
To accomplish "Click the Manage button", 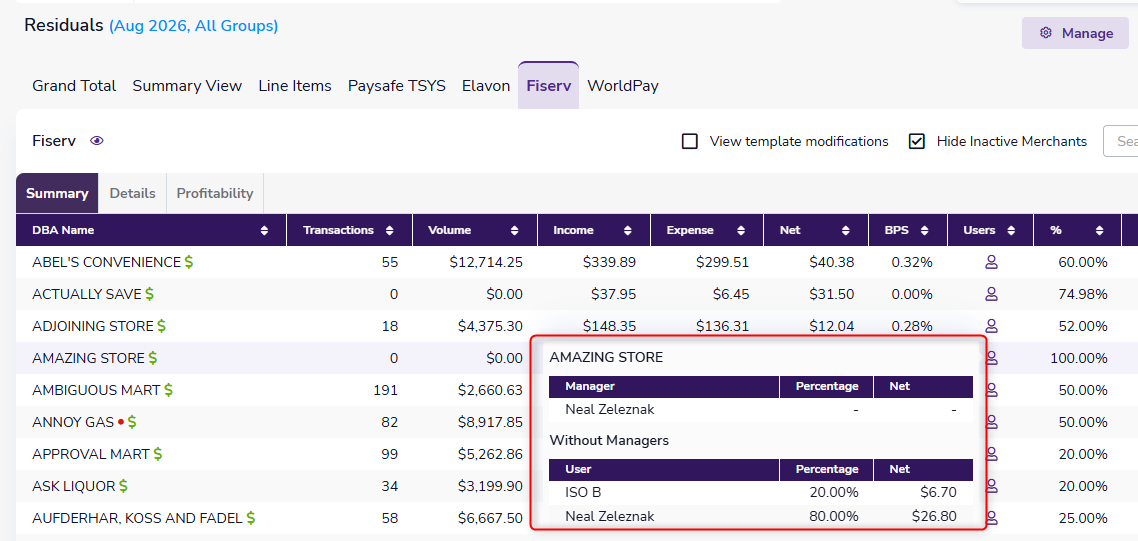I will pyautogui.click(x=1076, y=33).
